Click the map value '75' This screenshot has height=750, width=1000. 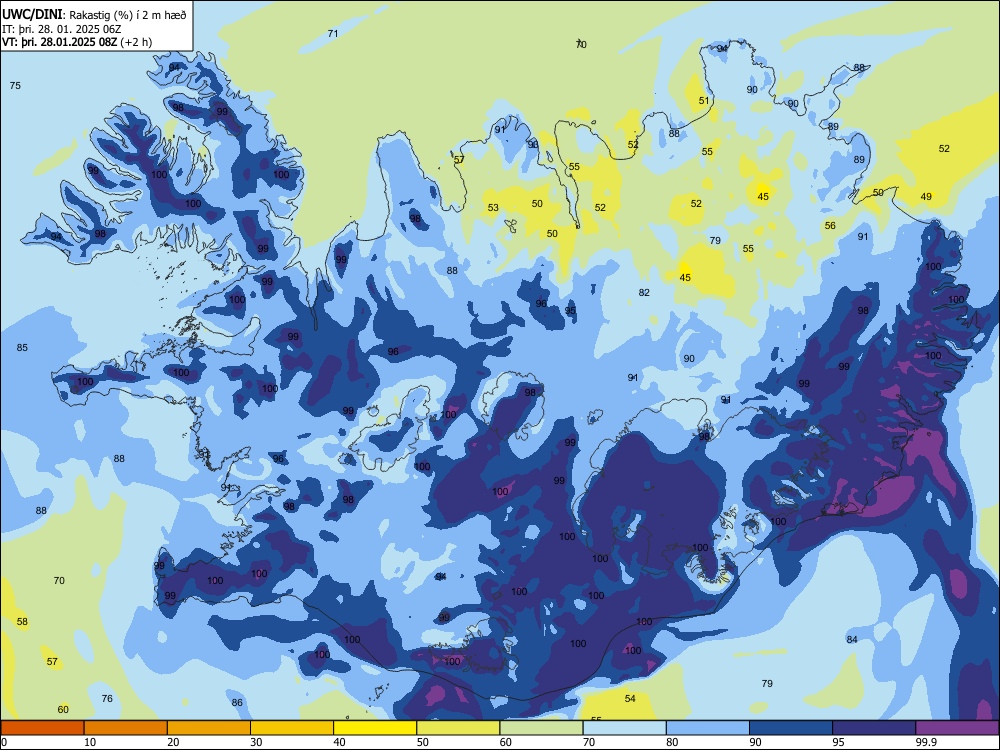pyautogui.click(x=15, y=85)
